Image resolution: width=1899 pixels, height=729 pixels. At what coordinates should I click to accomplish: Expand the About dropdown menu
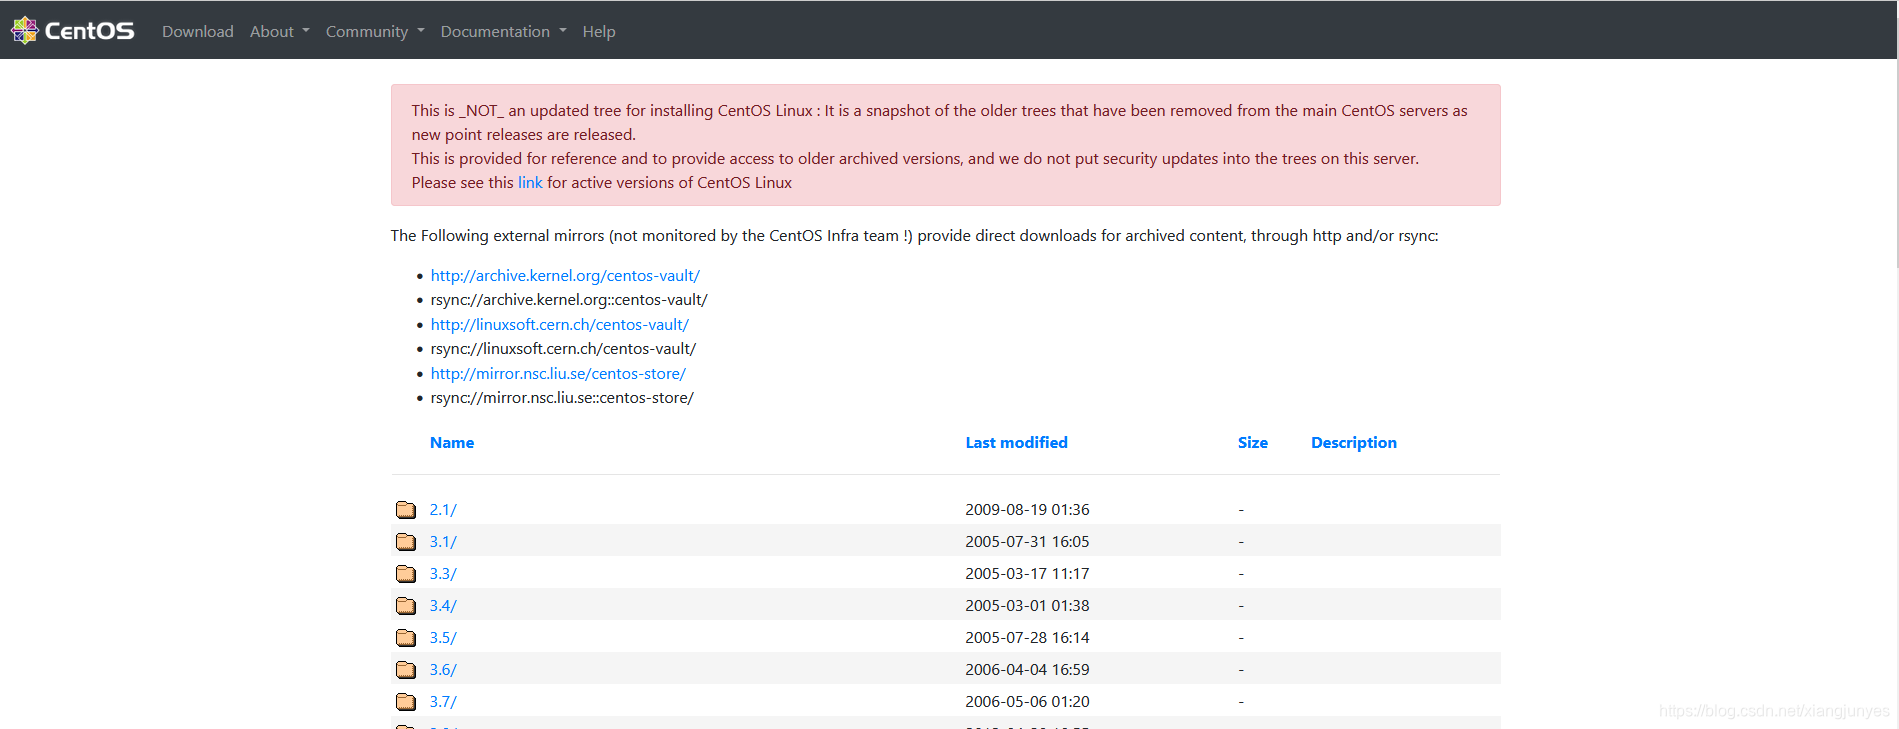pyautogui.click(x=279, y=32)
